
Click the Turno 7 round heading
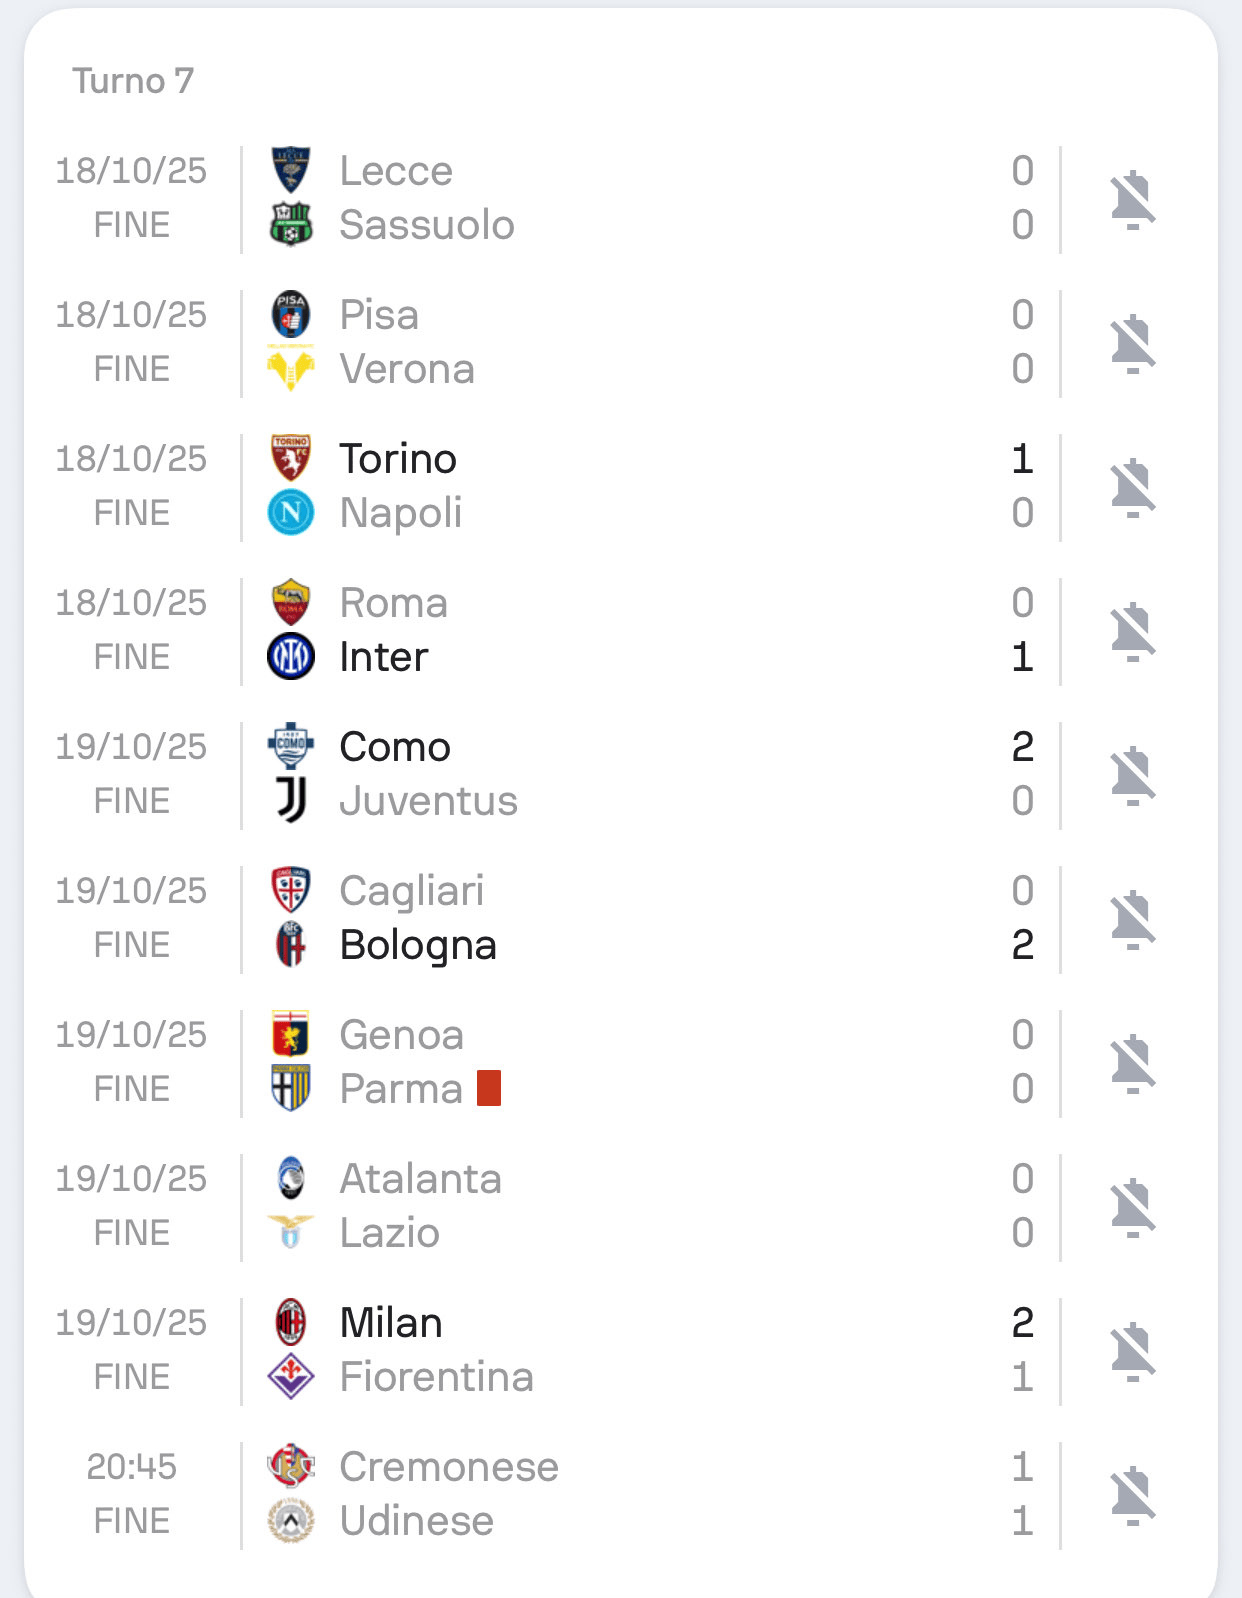(133, 81)
